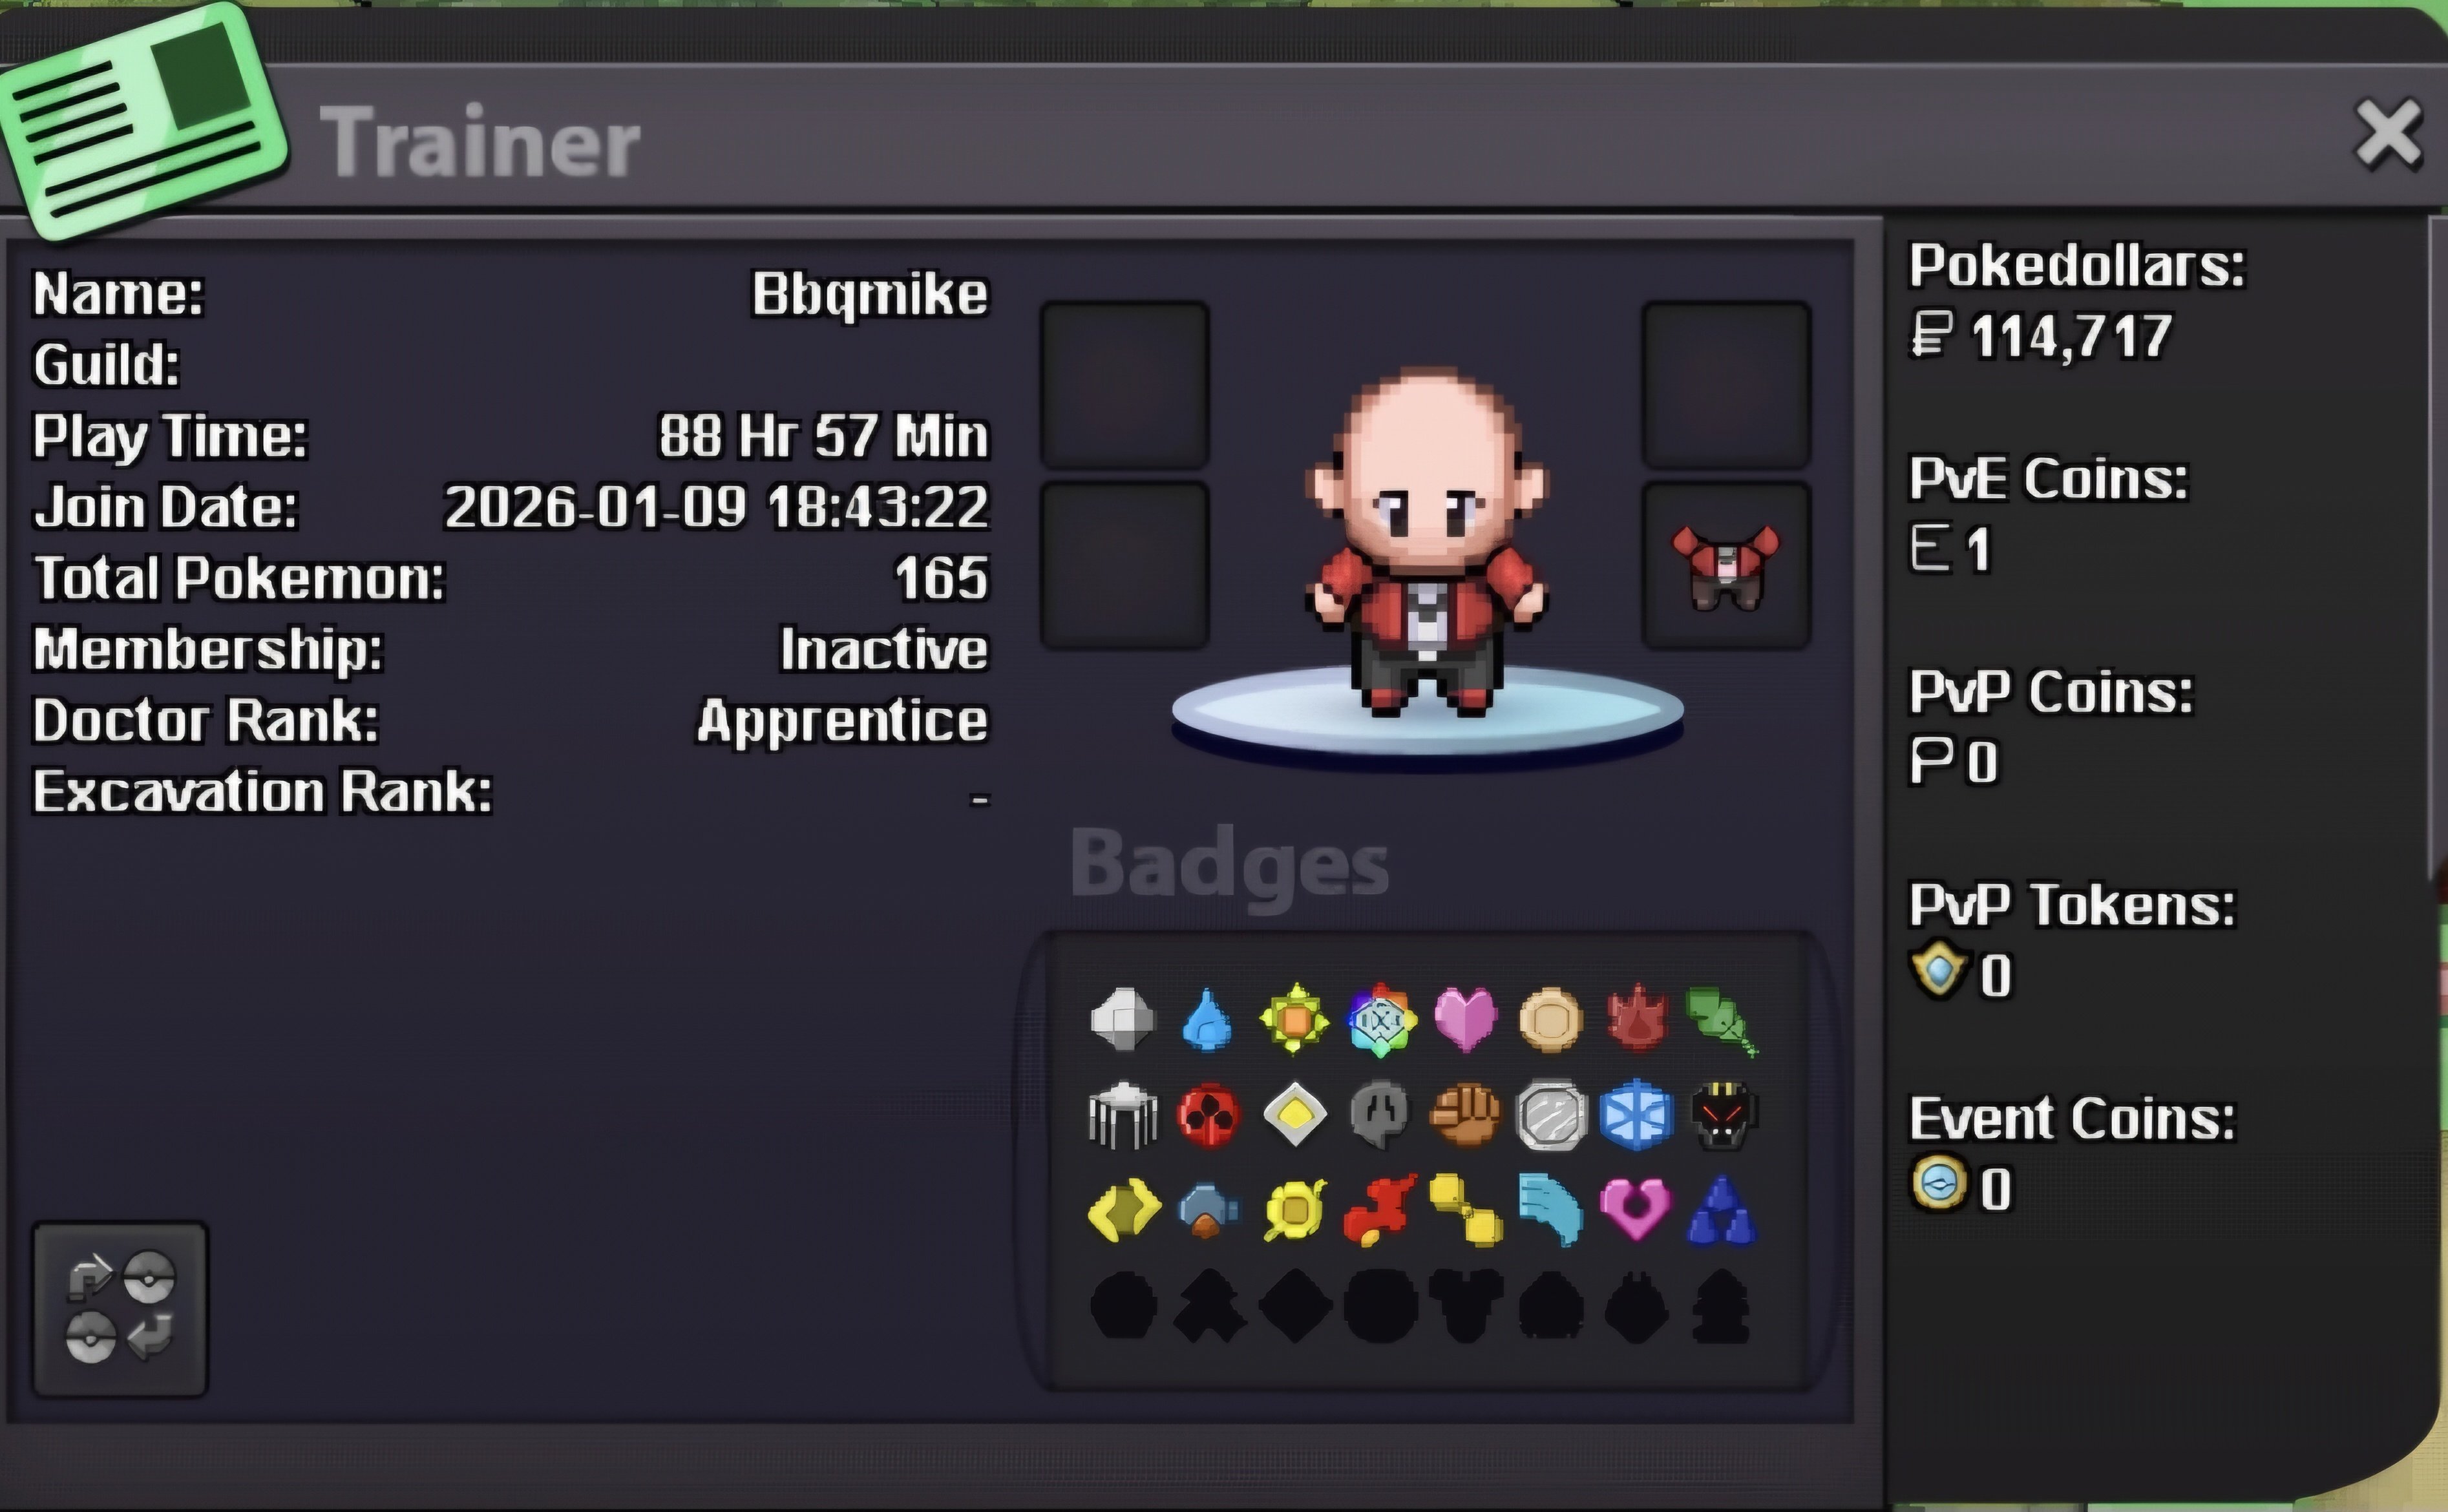The image size is (2448, 1512).
Task: Select the blue water drop Cascade badge
Action: 1207,1019
